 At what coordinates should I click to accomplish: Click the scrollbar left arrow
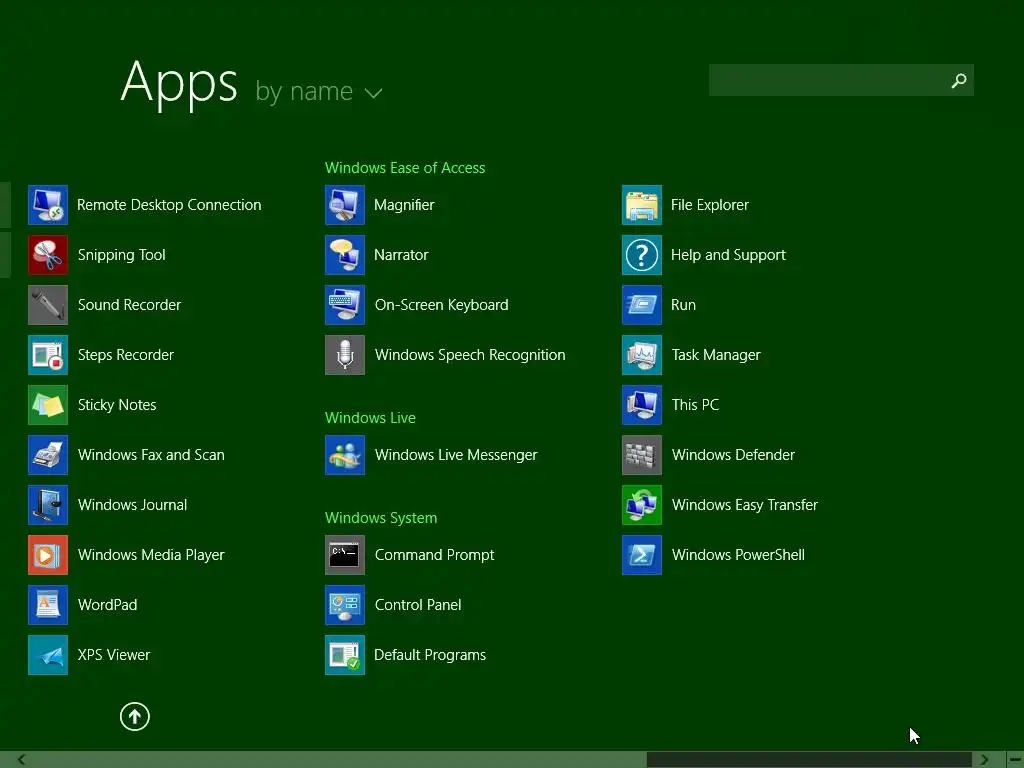click(x=22, y=759)
